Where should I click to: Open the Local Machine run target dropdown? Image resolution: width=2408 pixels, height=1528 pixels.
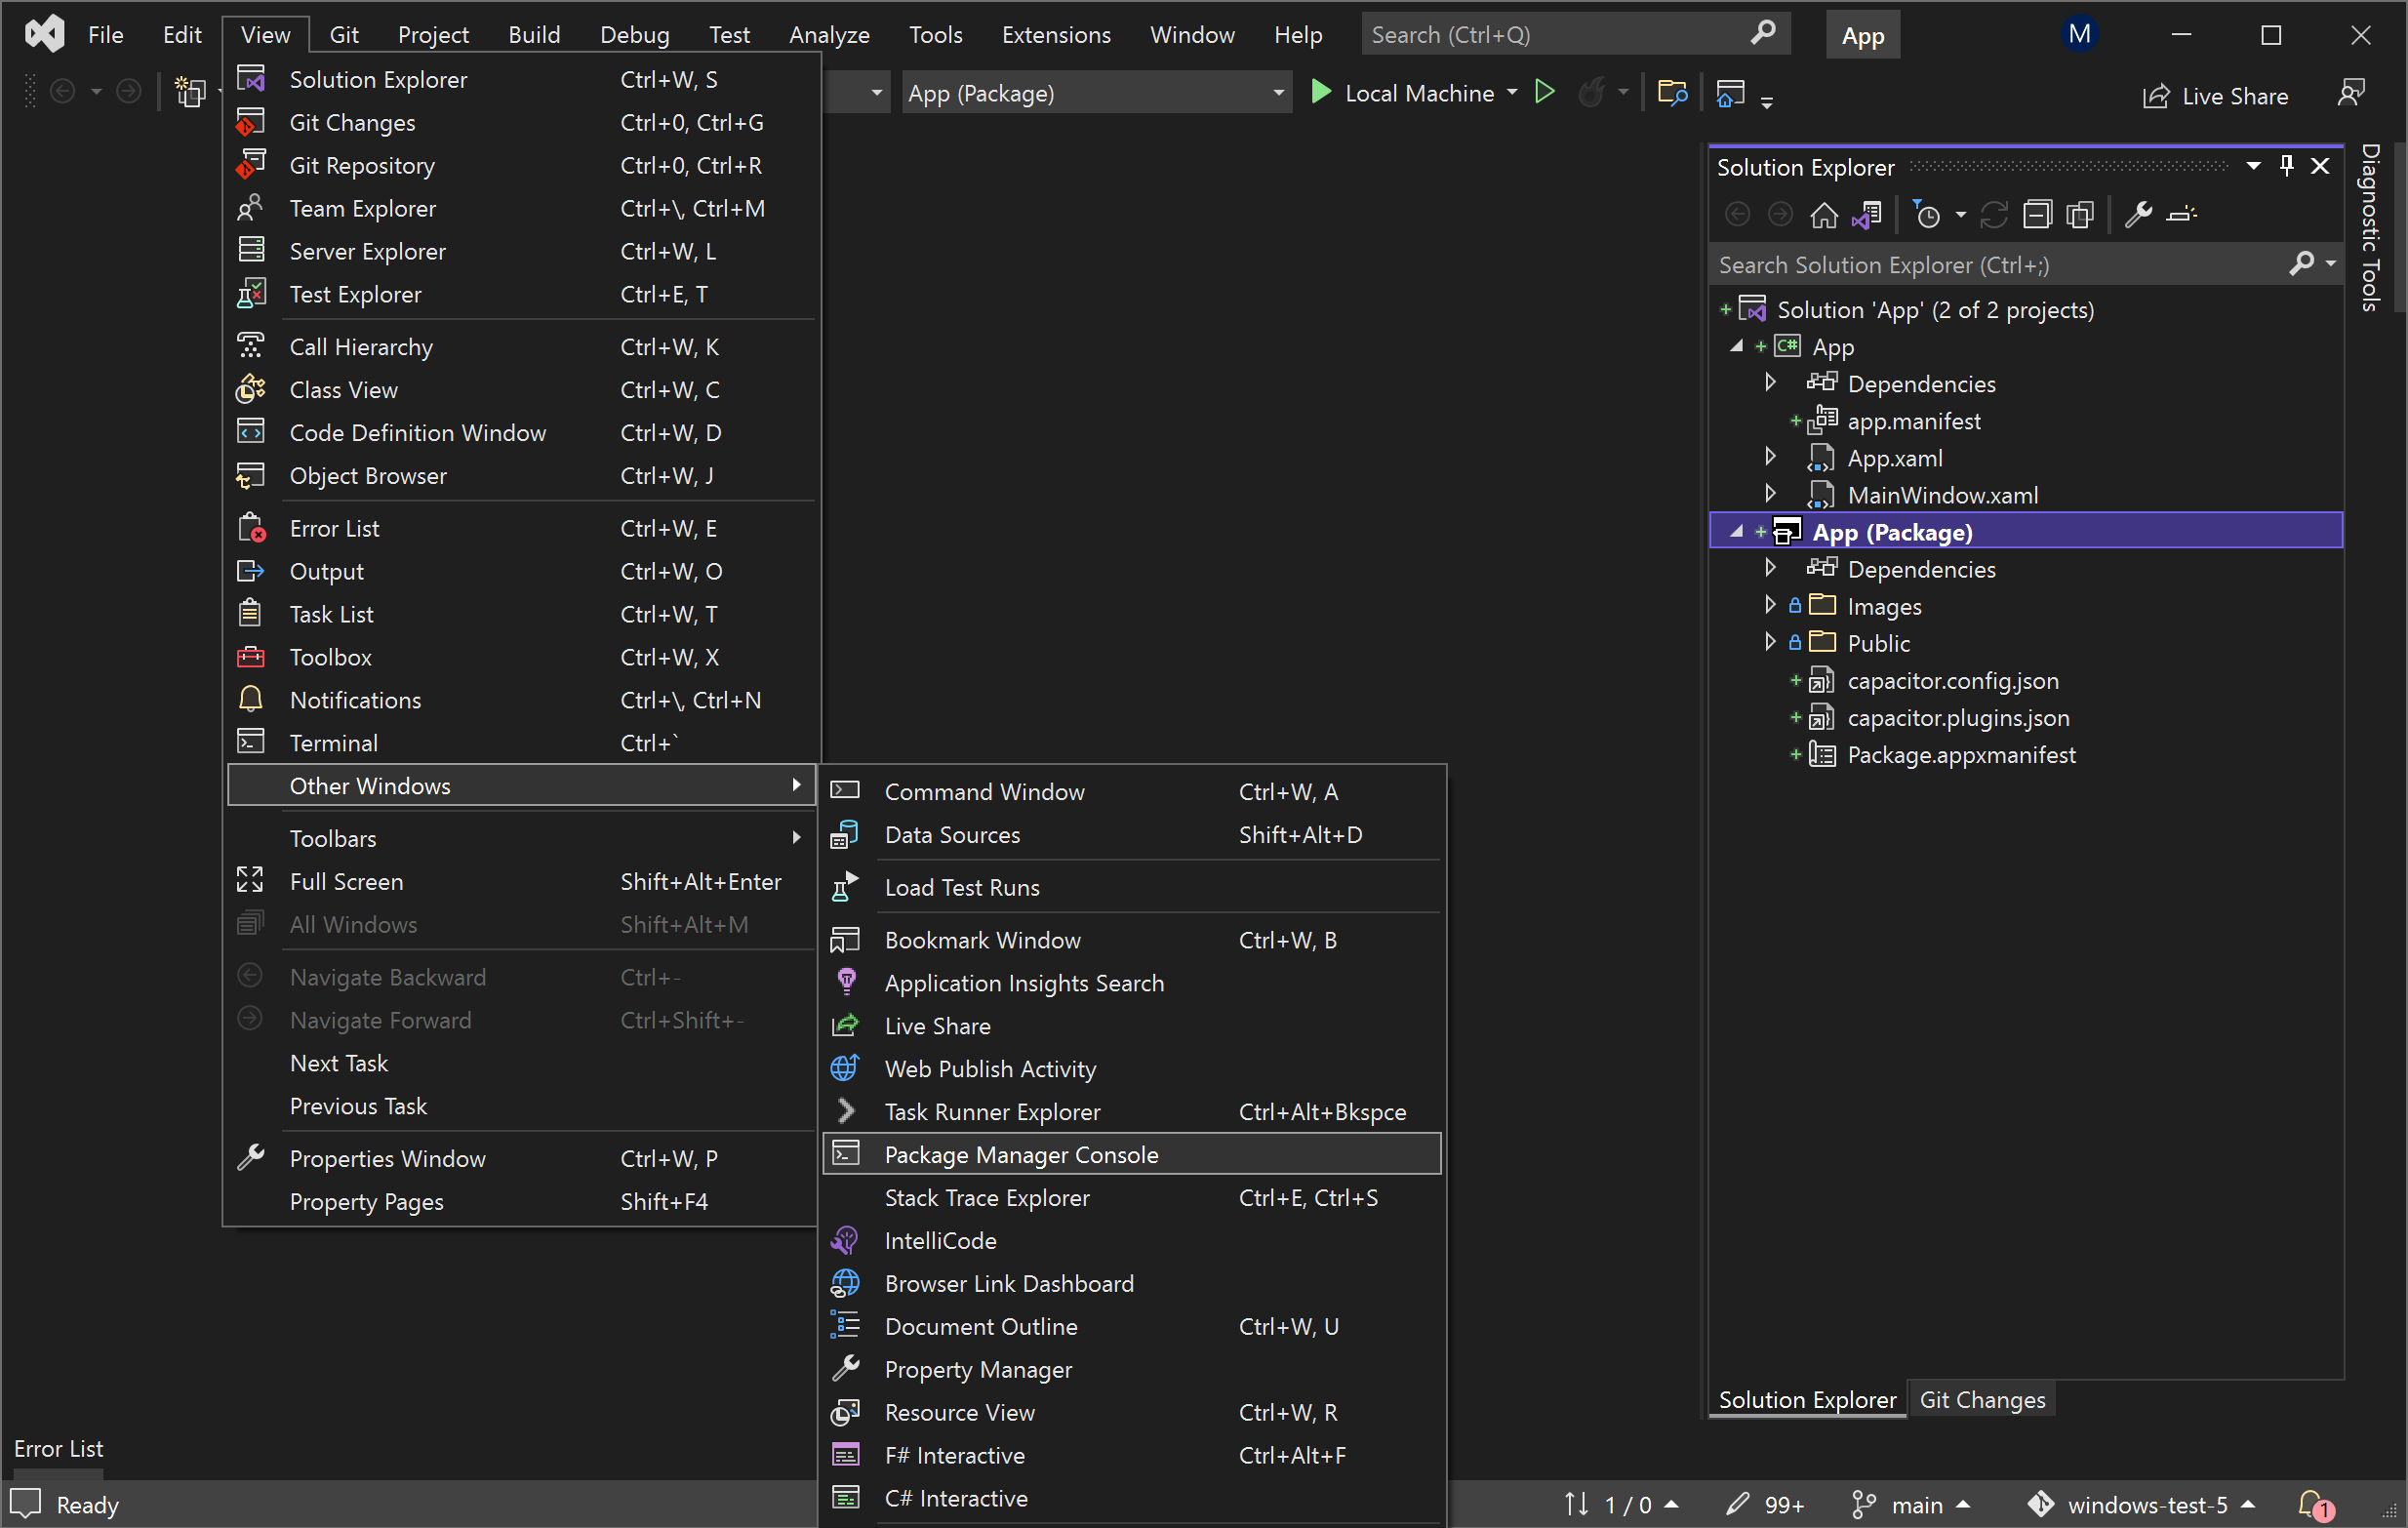[x=1512, y=92]
